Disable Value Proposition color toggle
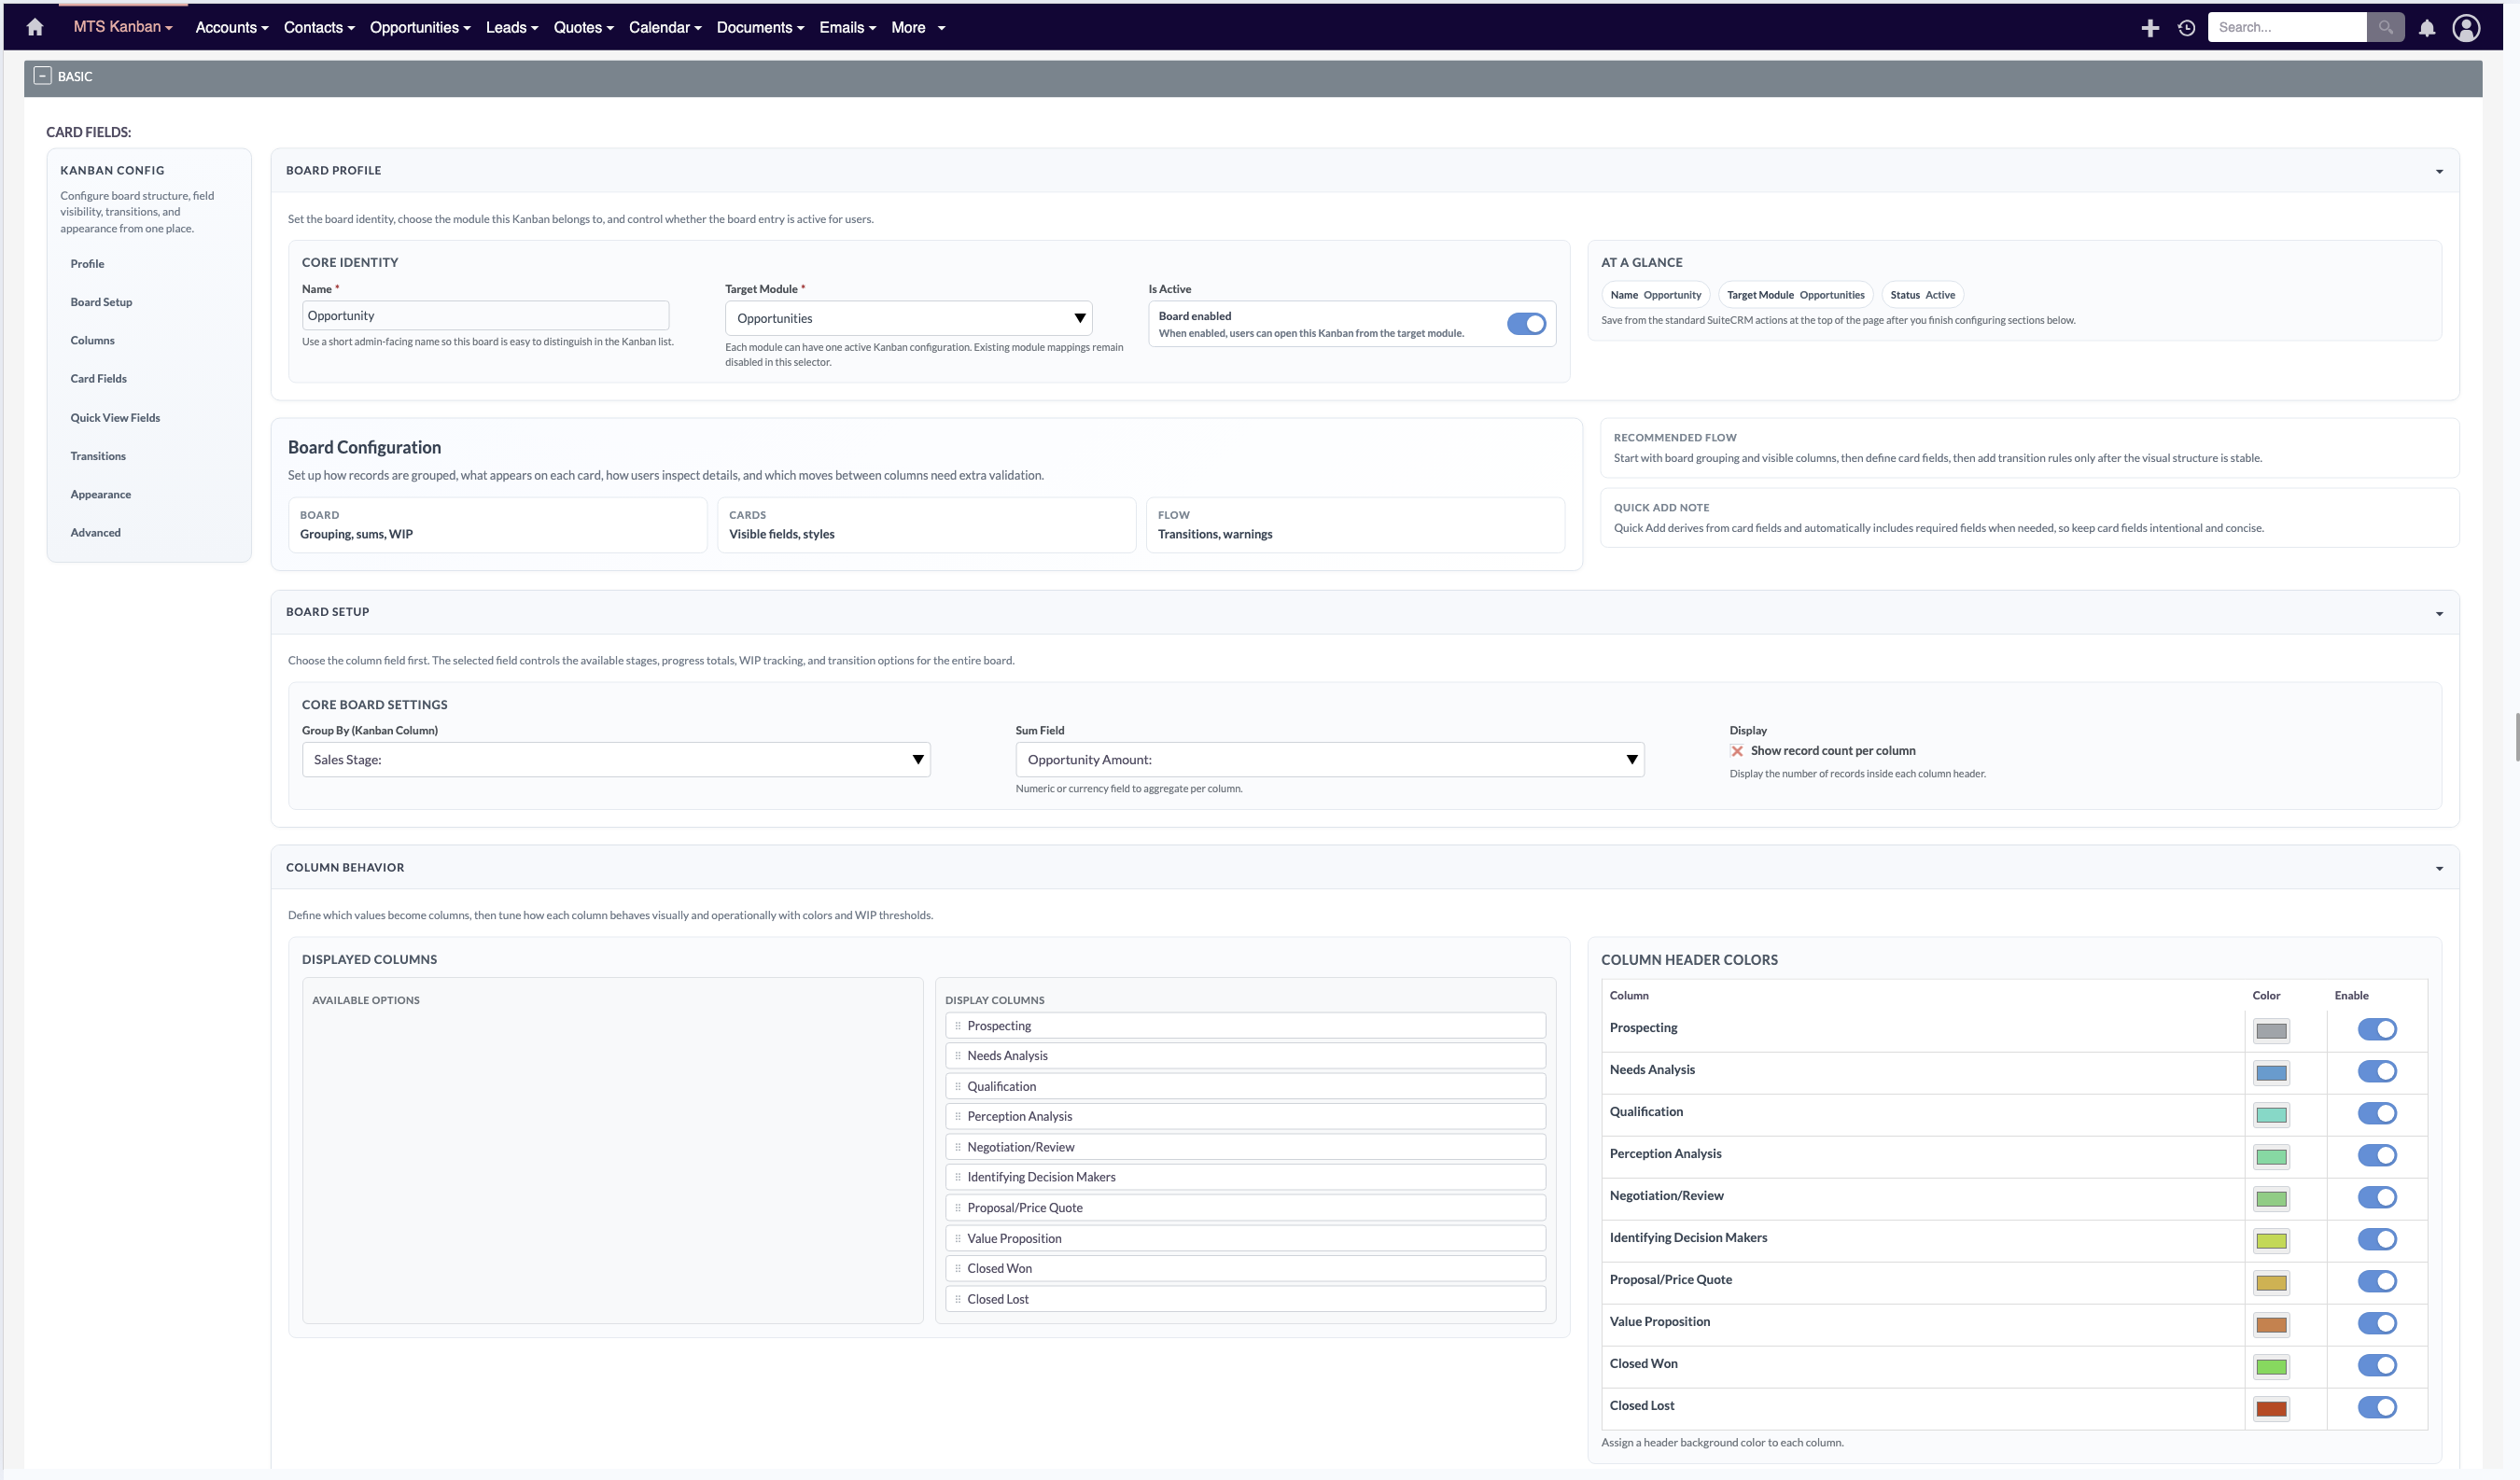The height and width of the screenshot is (1480, 2520). [2377, 1324]
